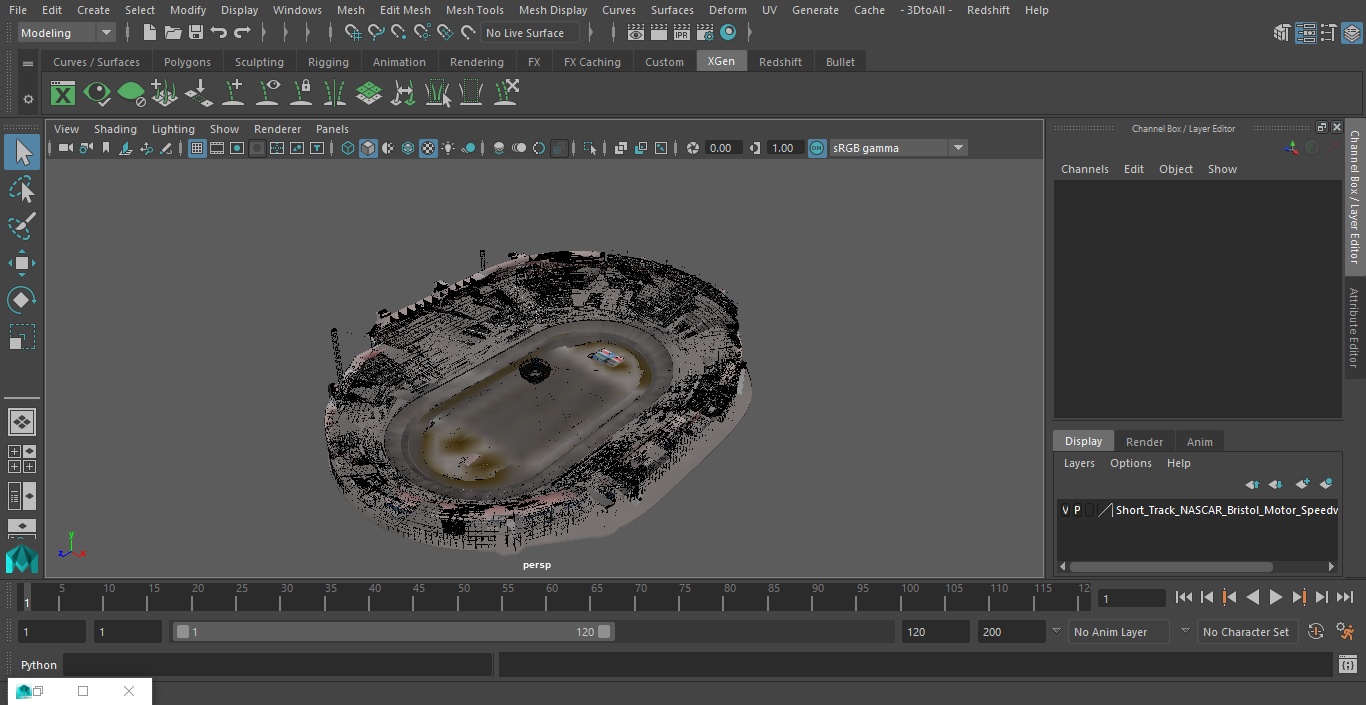Image resolution: width=1366 pixels, height=705 pixels.
Task: Switch to the Redshift shelf tab
Action: coord(780,62)
